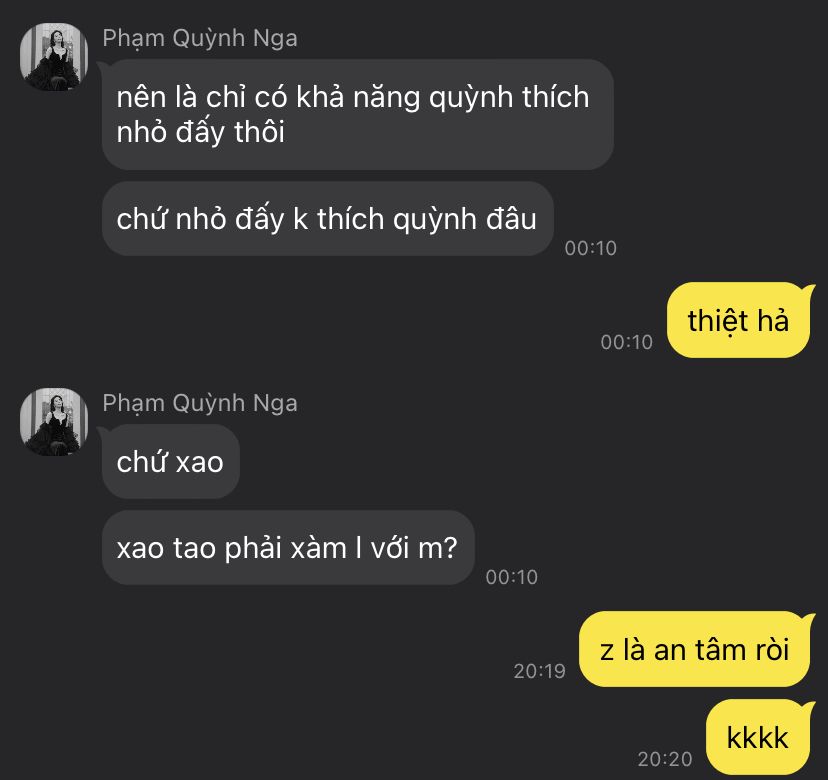The width and height of the screenshot is (828, 780).
Task: Select the yellow "z là an tâm ròi" message
Action: coord(694,649)
